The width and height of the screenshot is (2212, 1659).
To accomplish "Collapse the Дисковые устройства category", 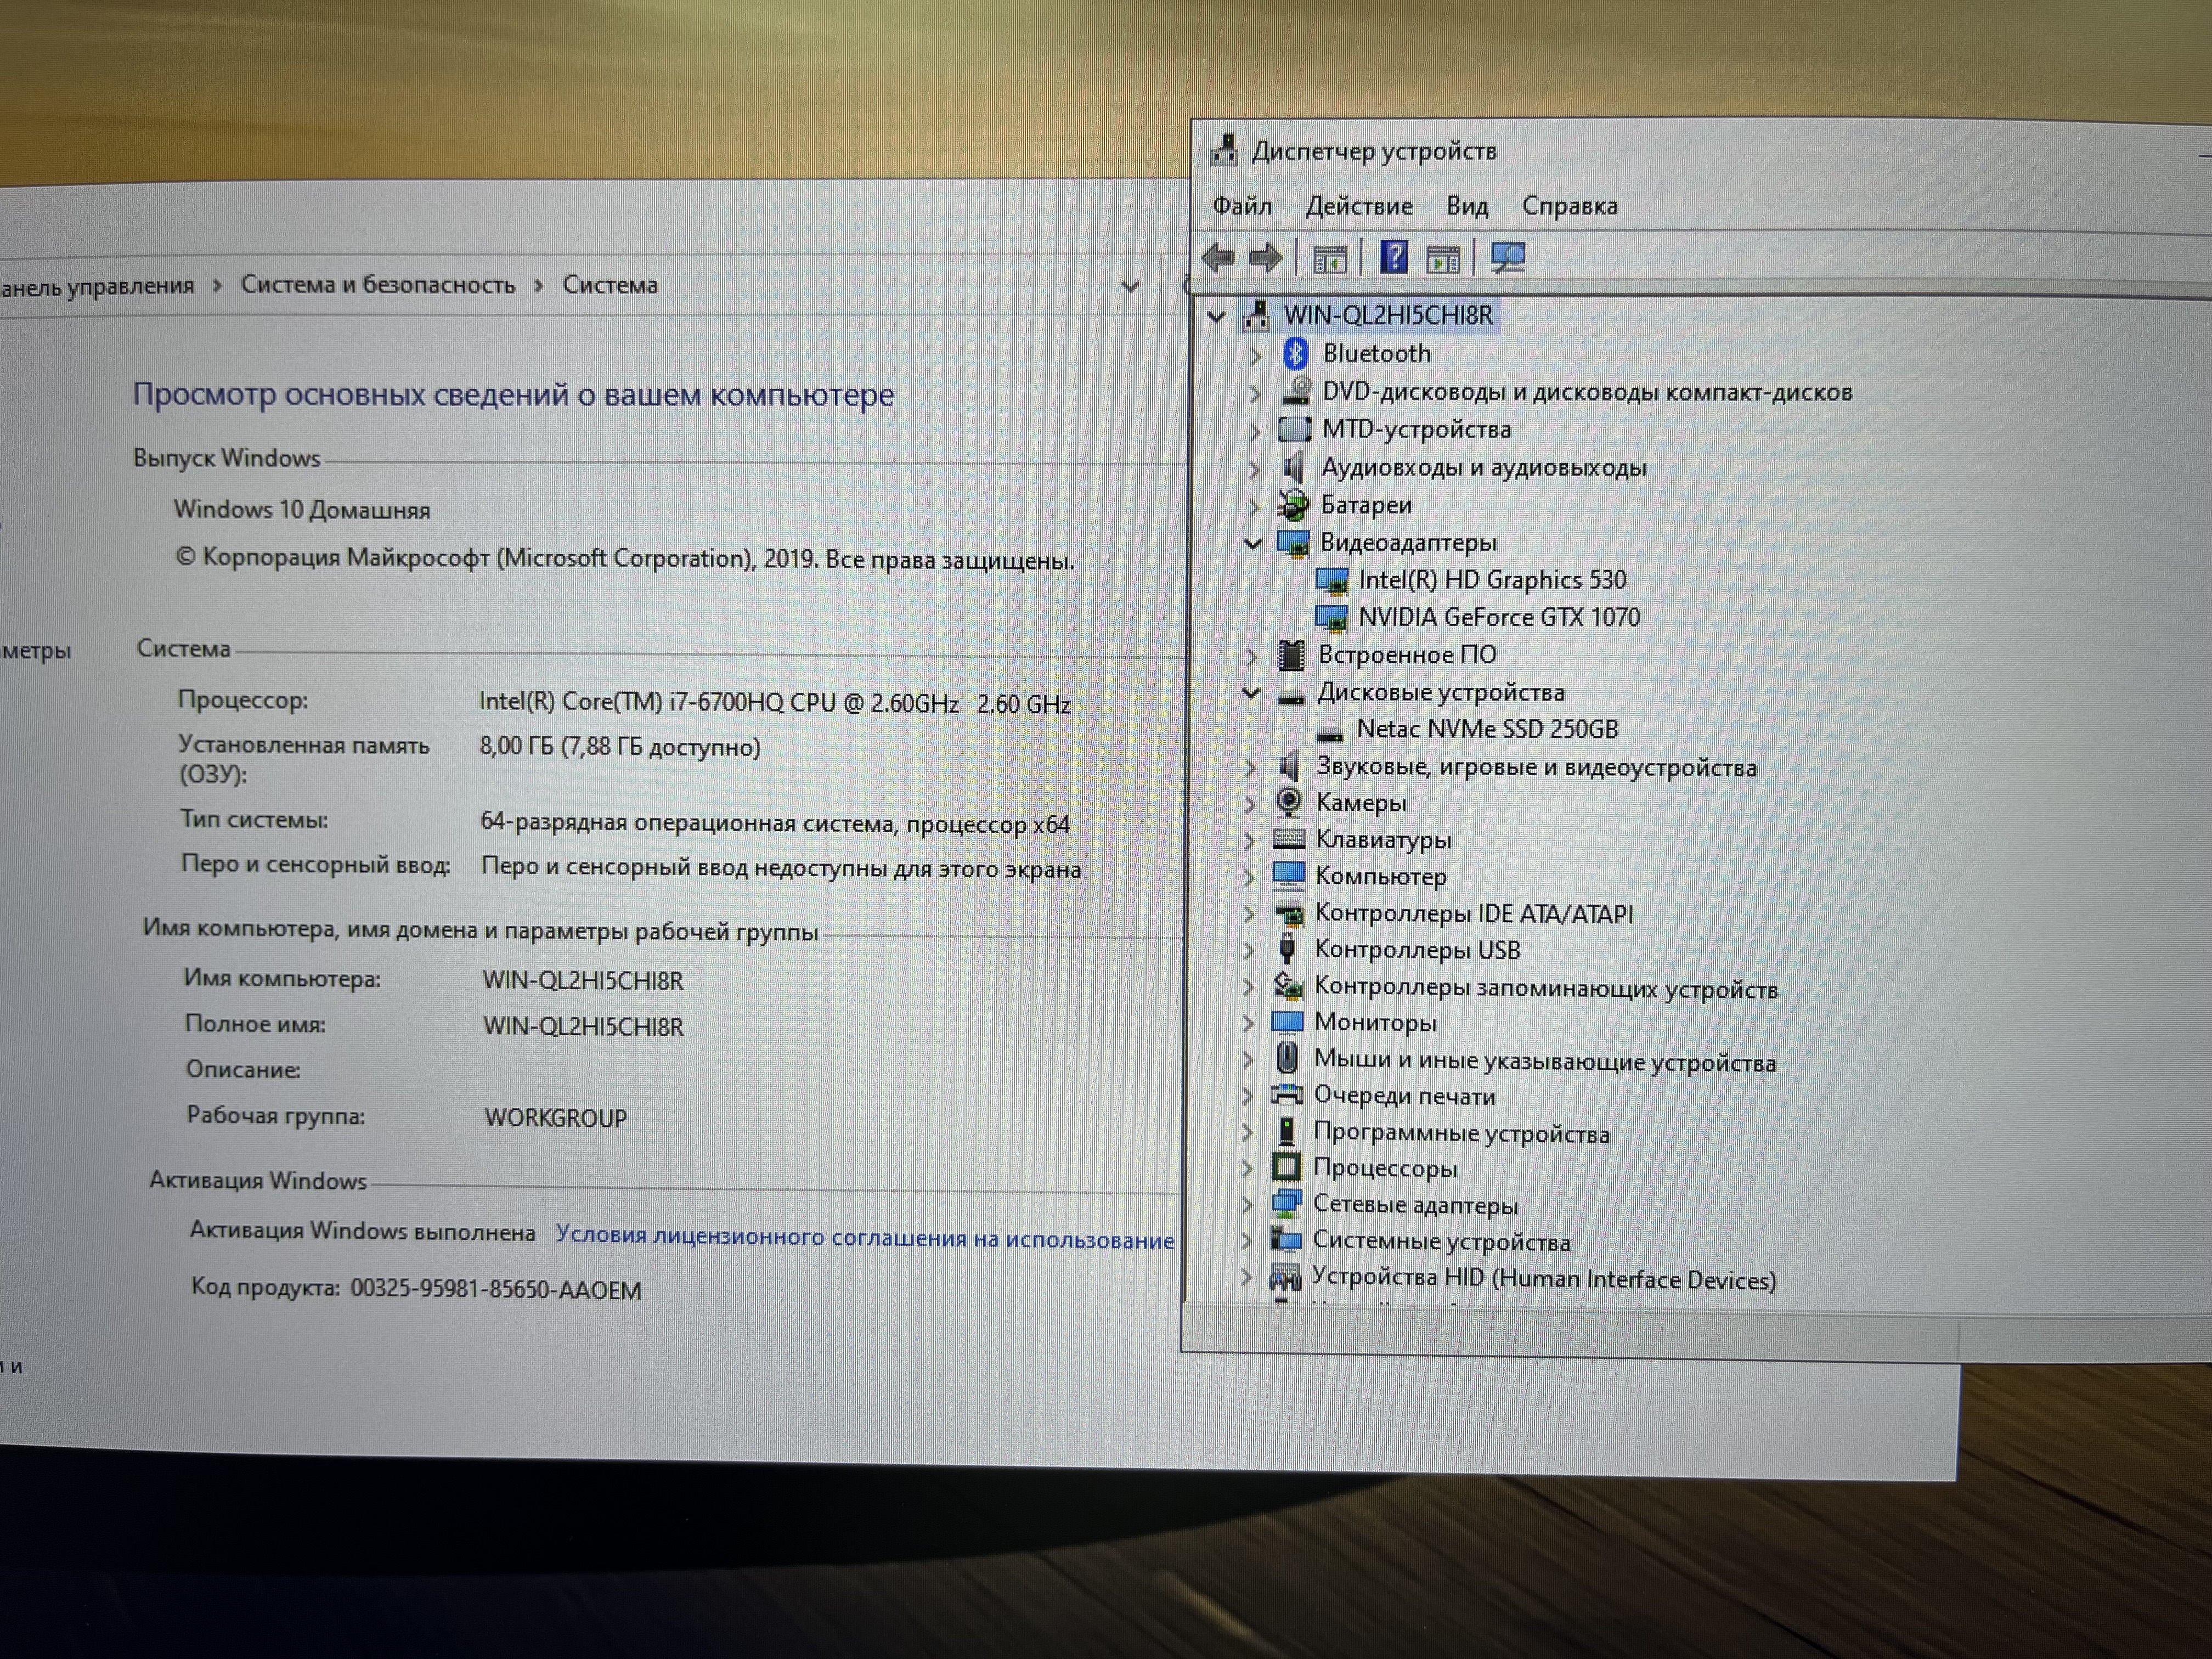I will tap(1251, 692).
